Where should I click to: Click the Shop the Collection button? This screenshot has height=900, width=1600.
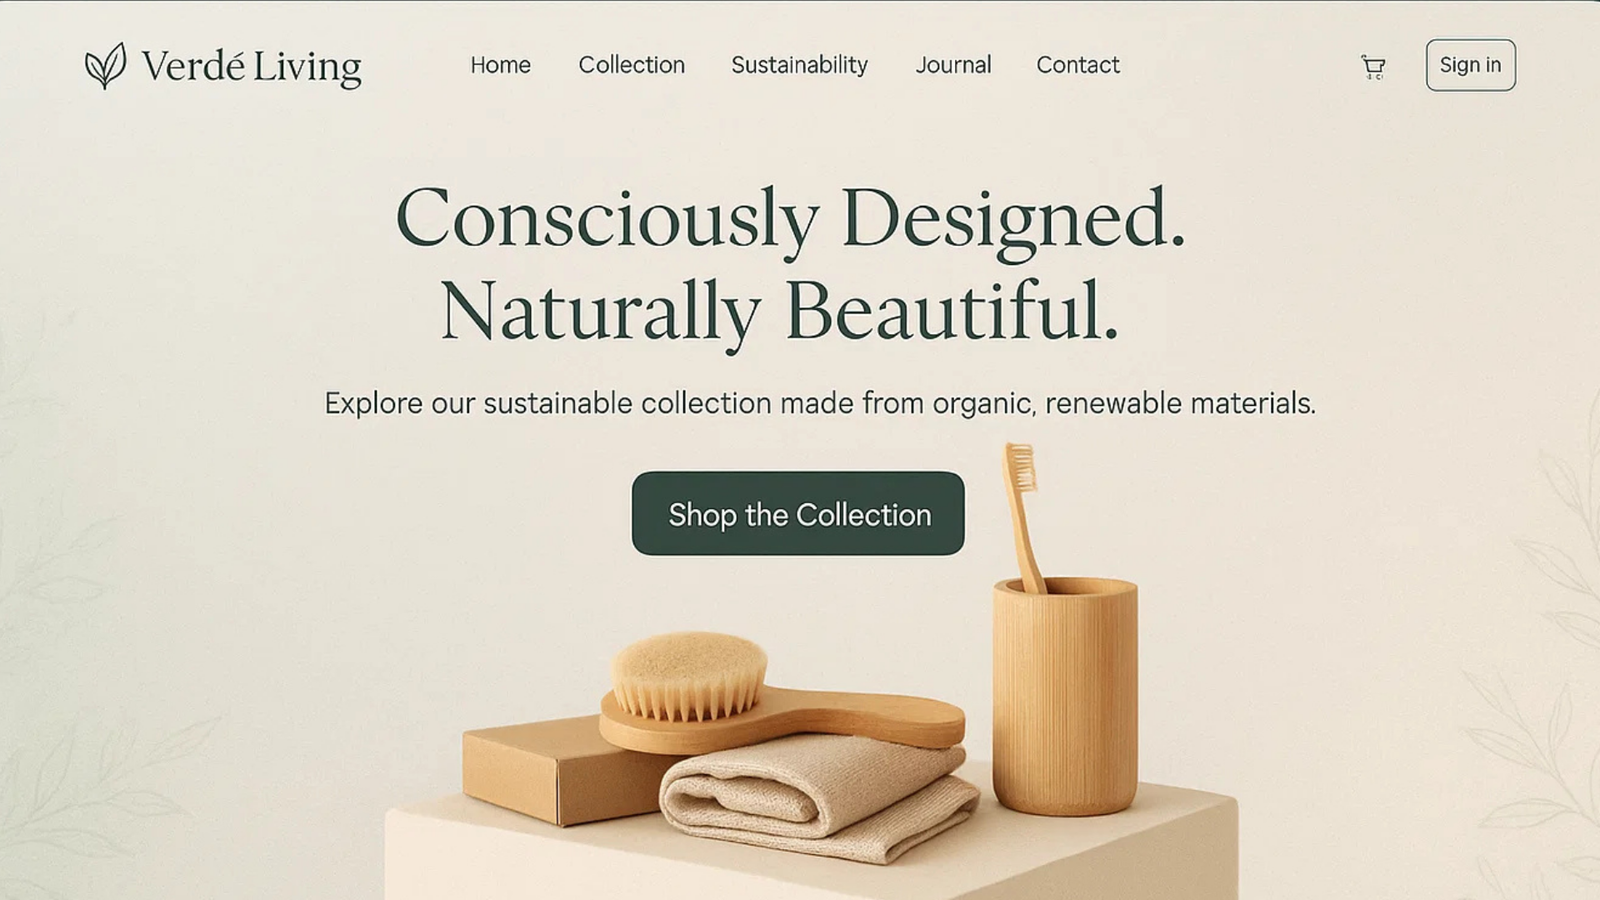(x=798, y=513)
